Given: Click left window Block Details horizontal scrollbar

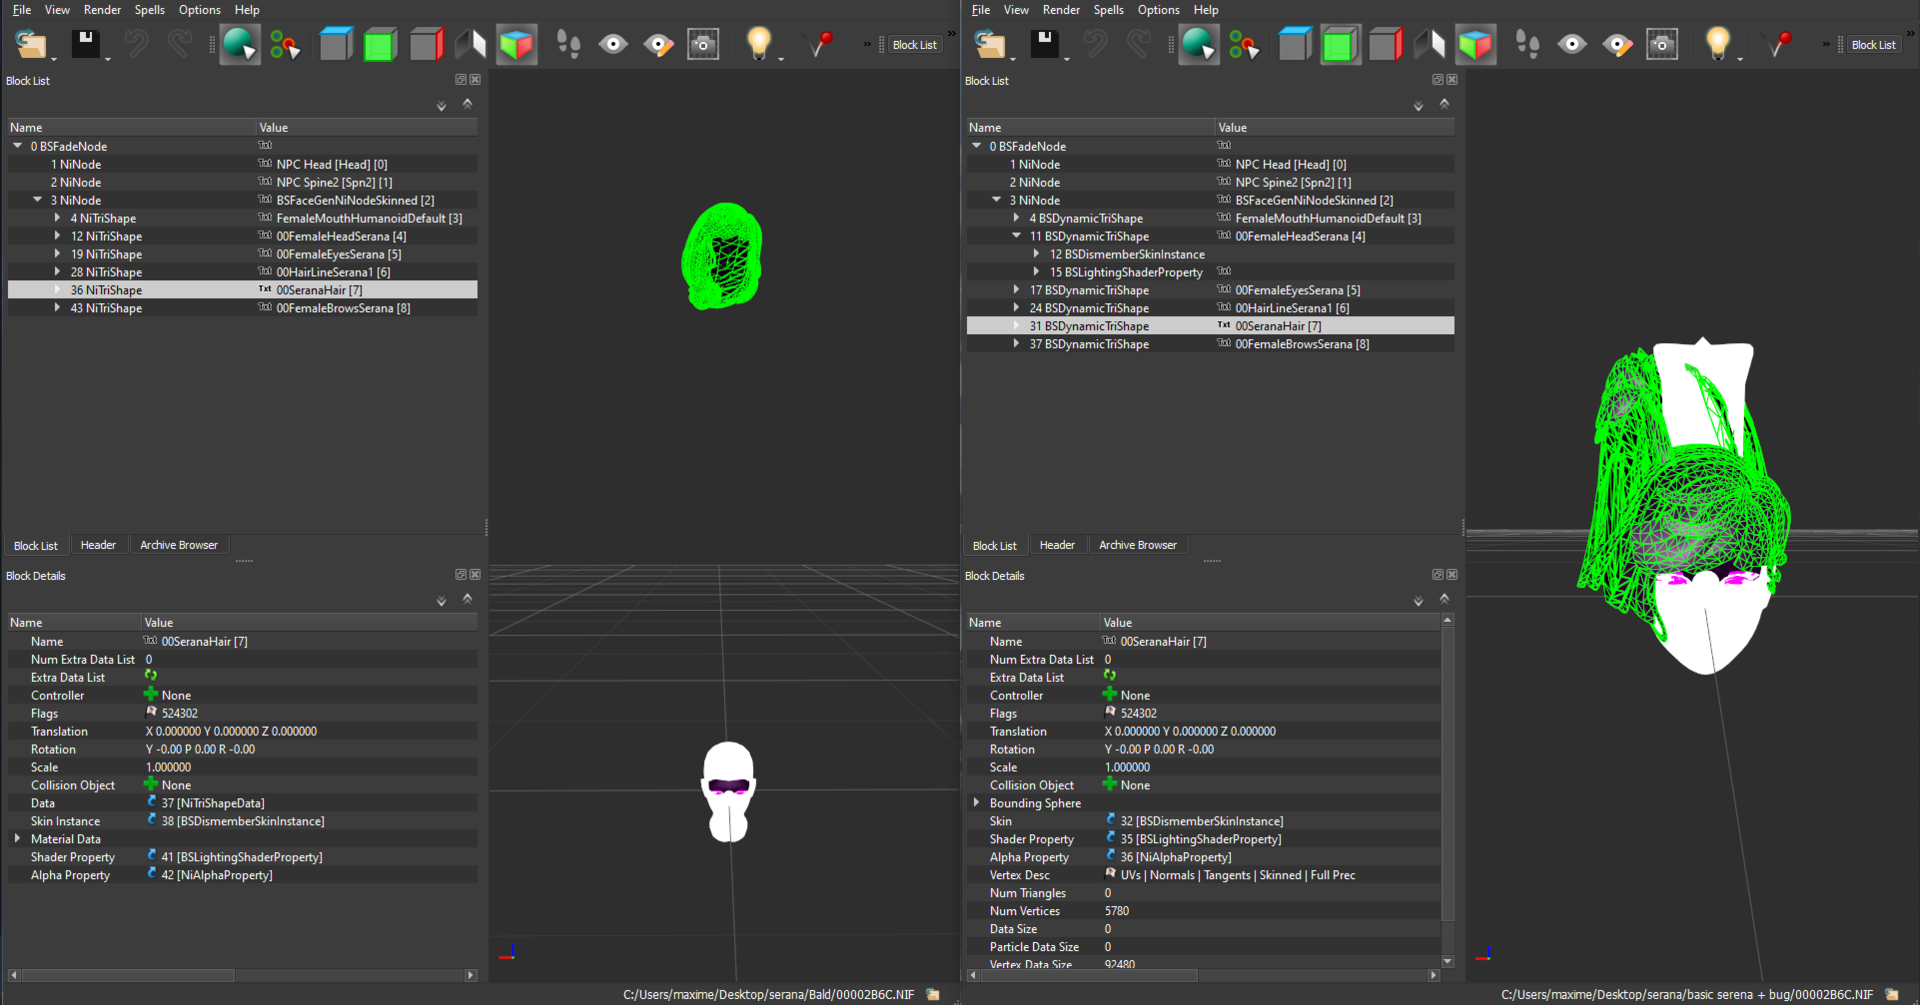Looking at the screenshot, I should pos(128,975).
